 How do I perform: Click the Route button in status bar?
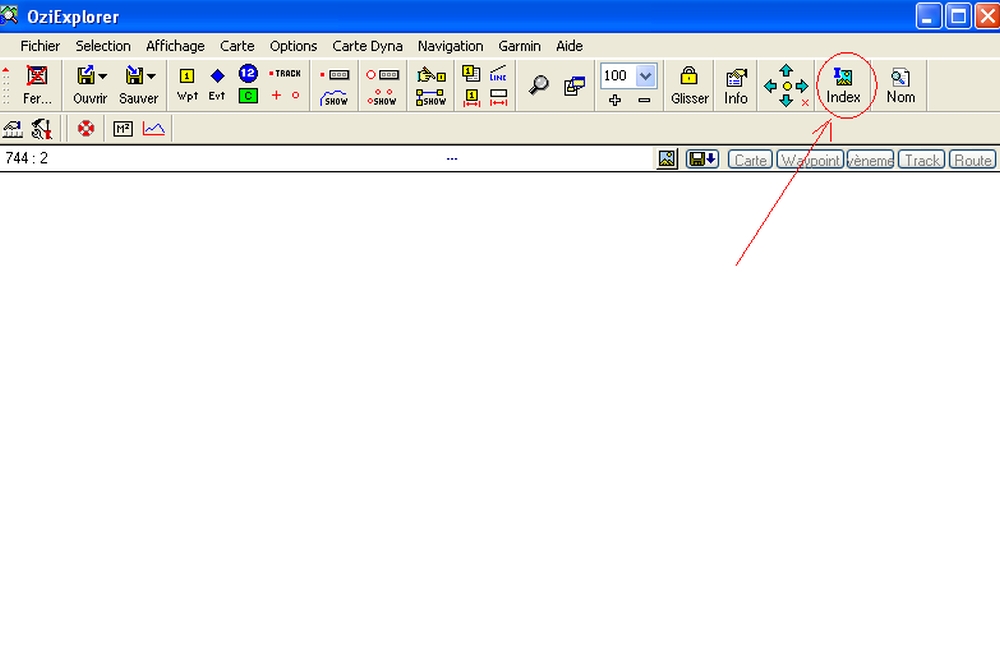tap(972, 160)
